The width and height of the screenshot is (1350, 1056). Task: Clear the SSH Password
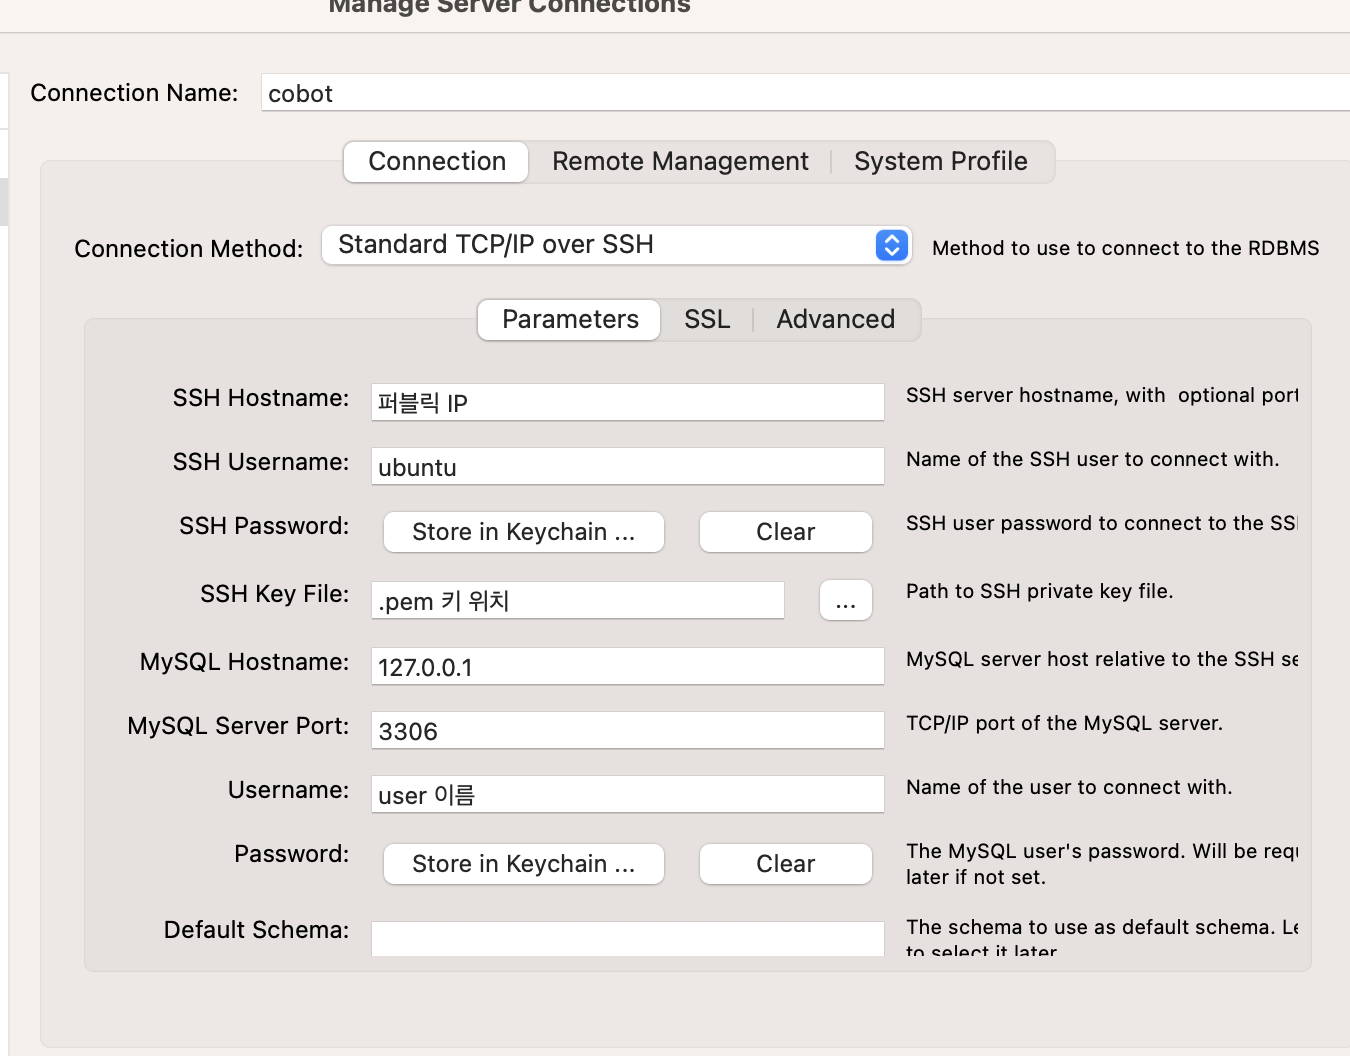pos(785,532)
